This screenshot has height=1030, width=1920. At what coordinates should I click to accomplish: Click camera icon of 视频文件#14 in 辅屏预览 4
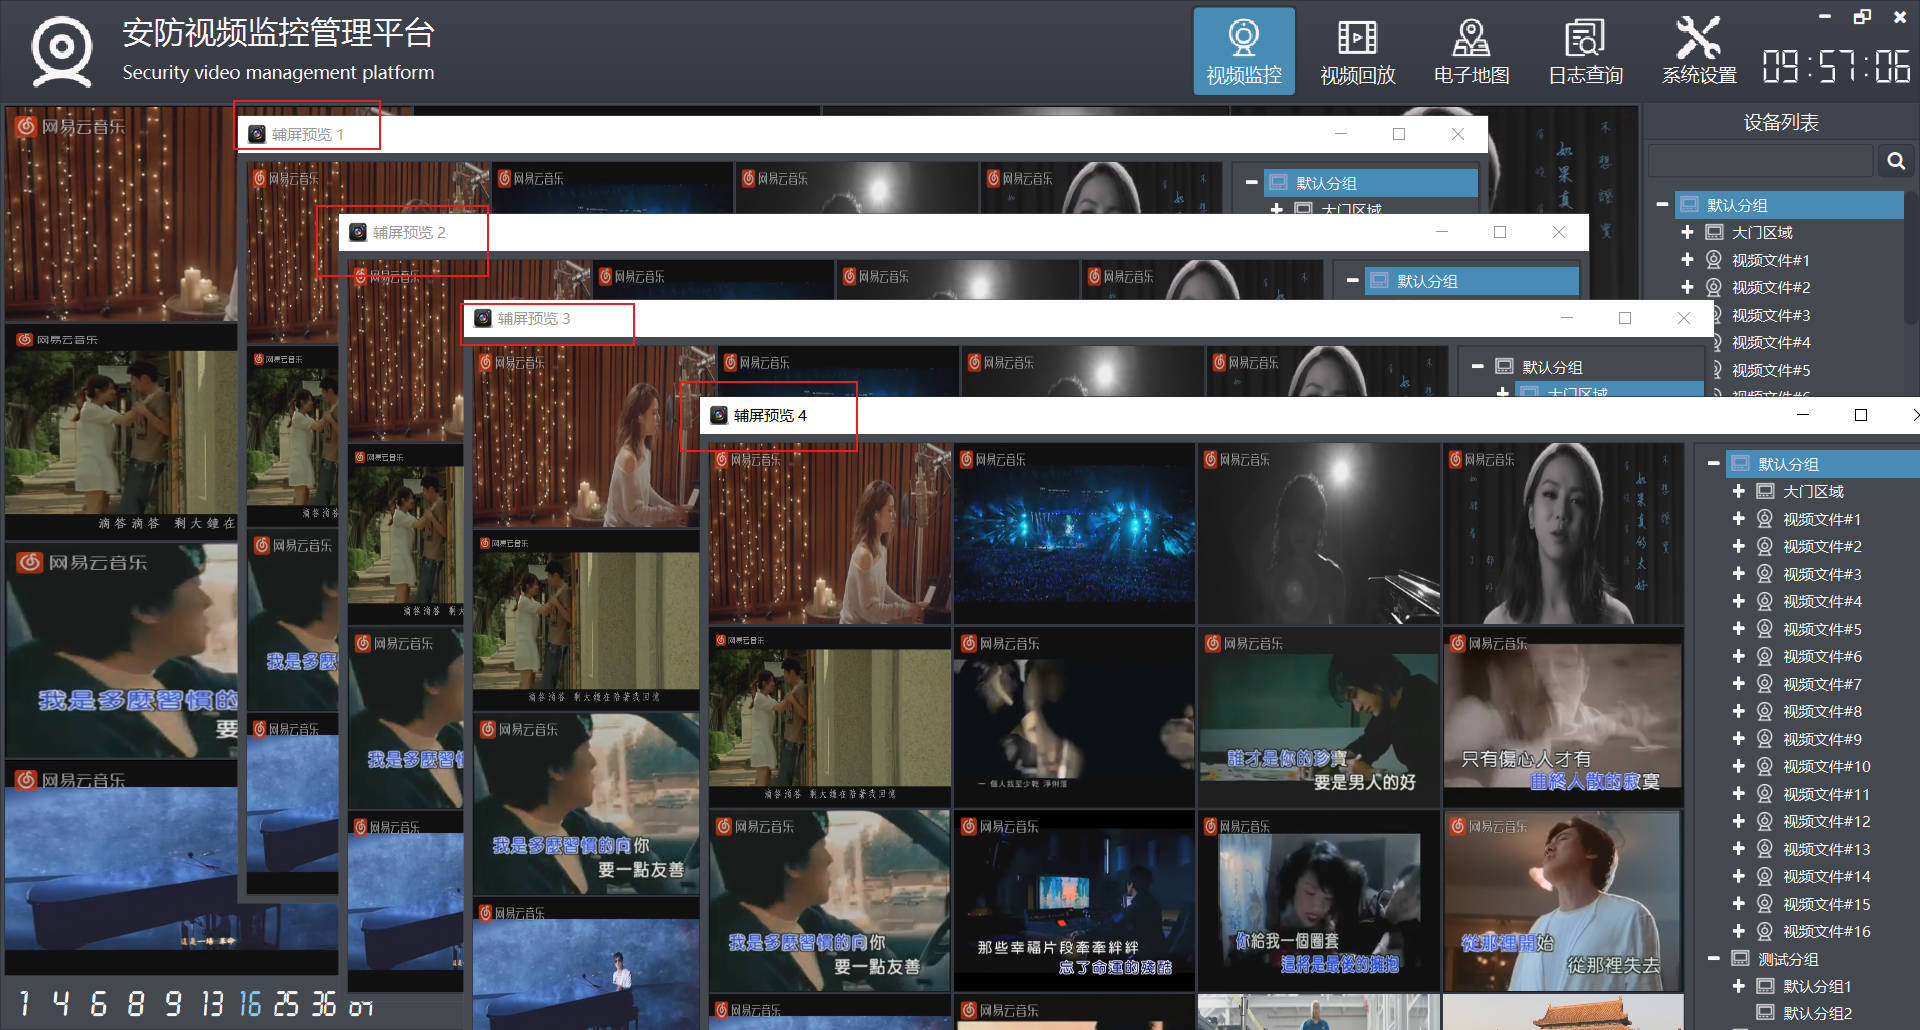[x=1765, y=876]
